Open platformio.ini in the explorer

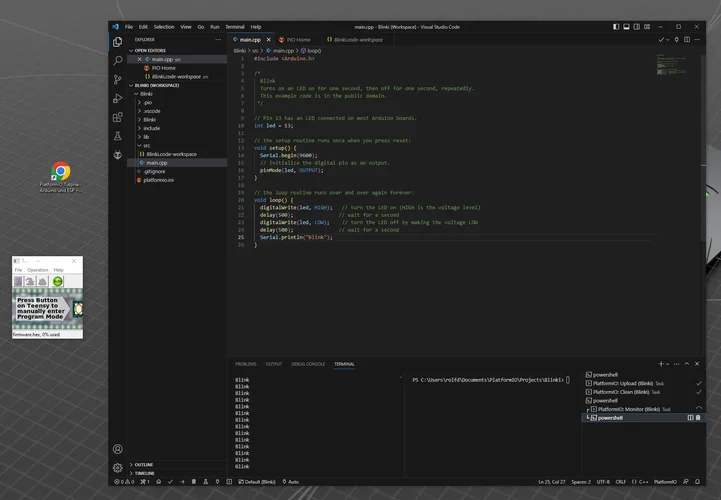click(158, 180)
